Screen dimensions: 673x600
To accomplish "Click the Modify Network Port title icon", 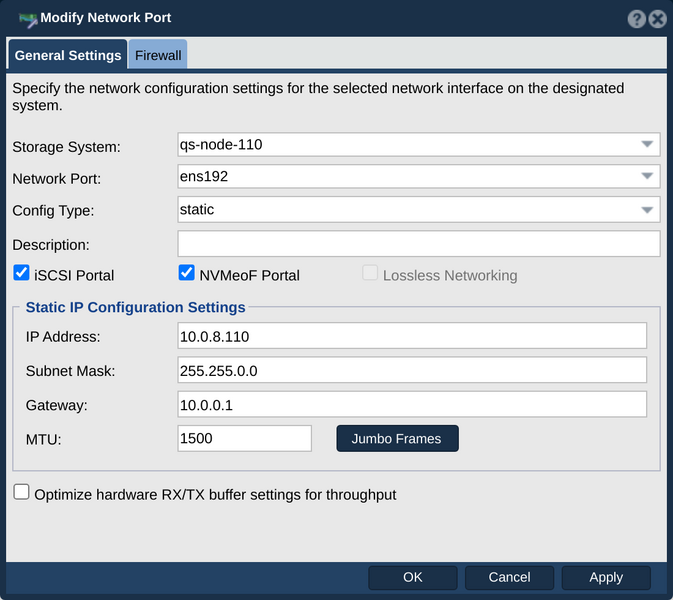I will pyautogui.click(x=28, y=19).
